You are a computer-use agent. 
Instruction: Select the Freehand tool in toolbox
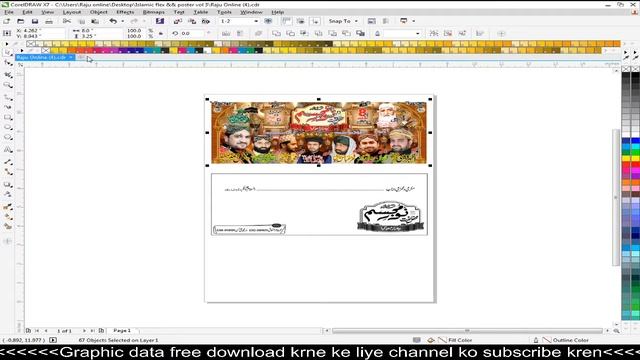8,97
